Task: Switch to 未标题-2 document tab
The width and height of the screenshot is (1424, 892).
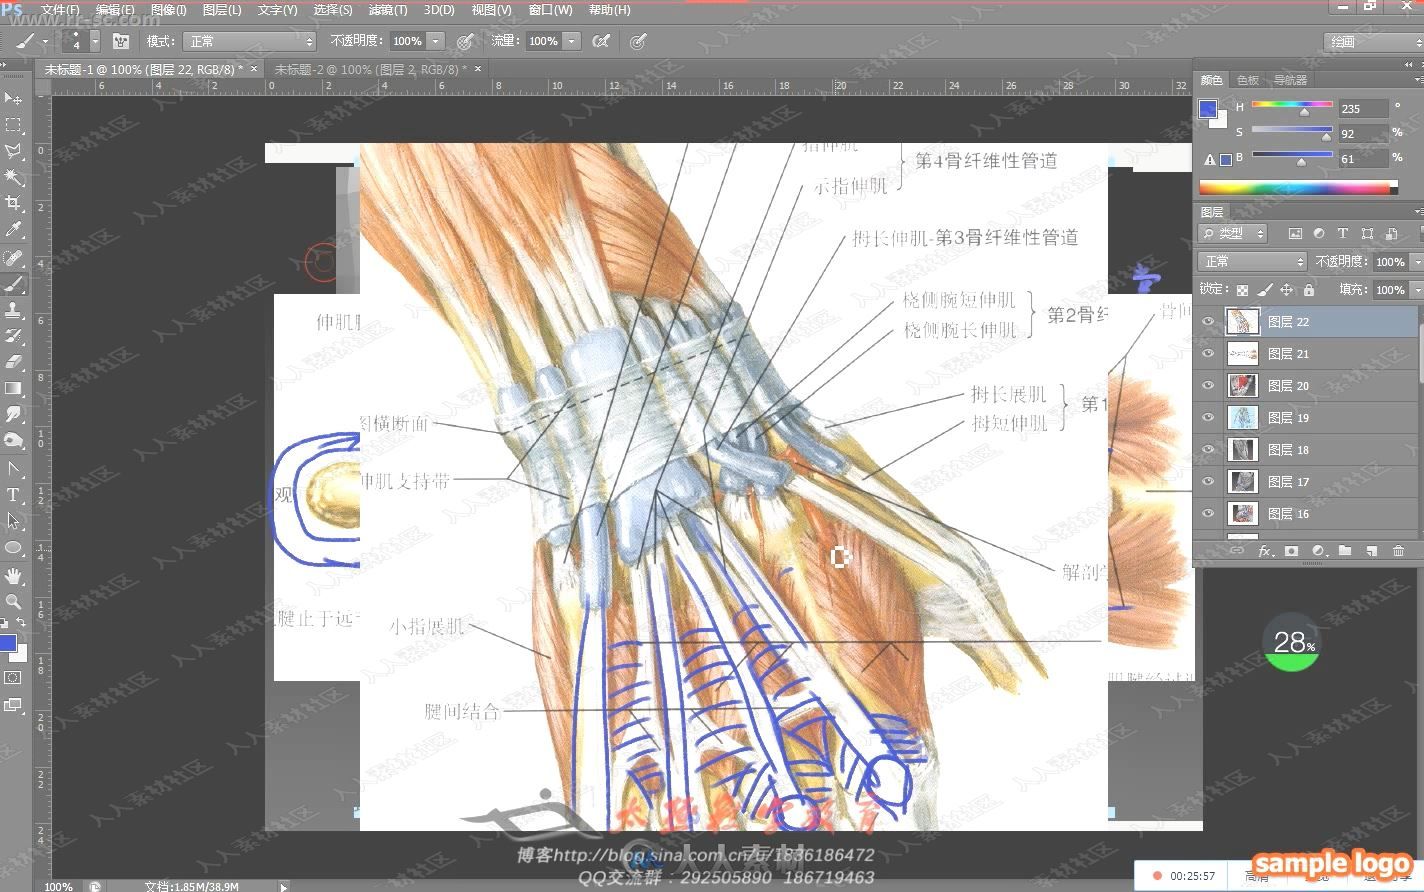Action: [370, 69]
